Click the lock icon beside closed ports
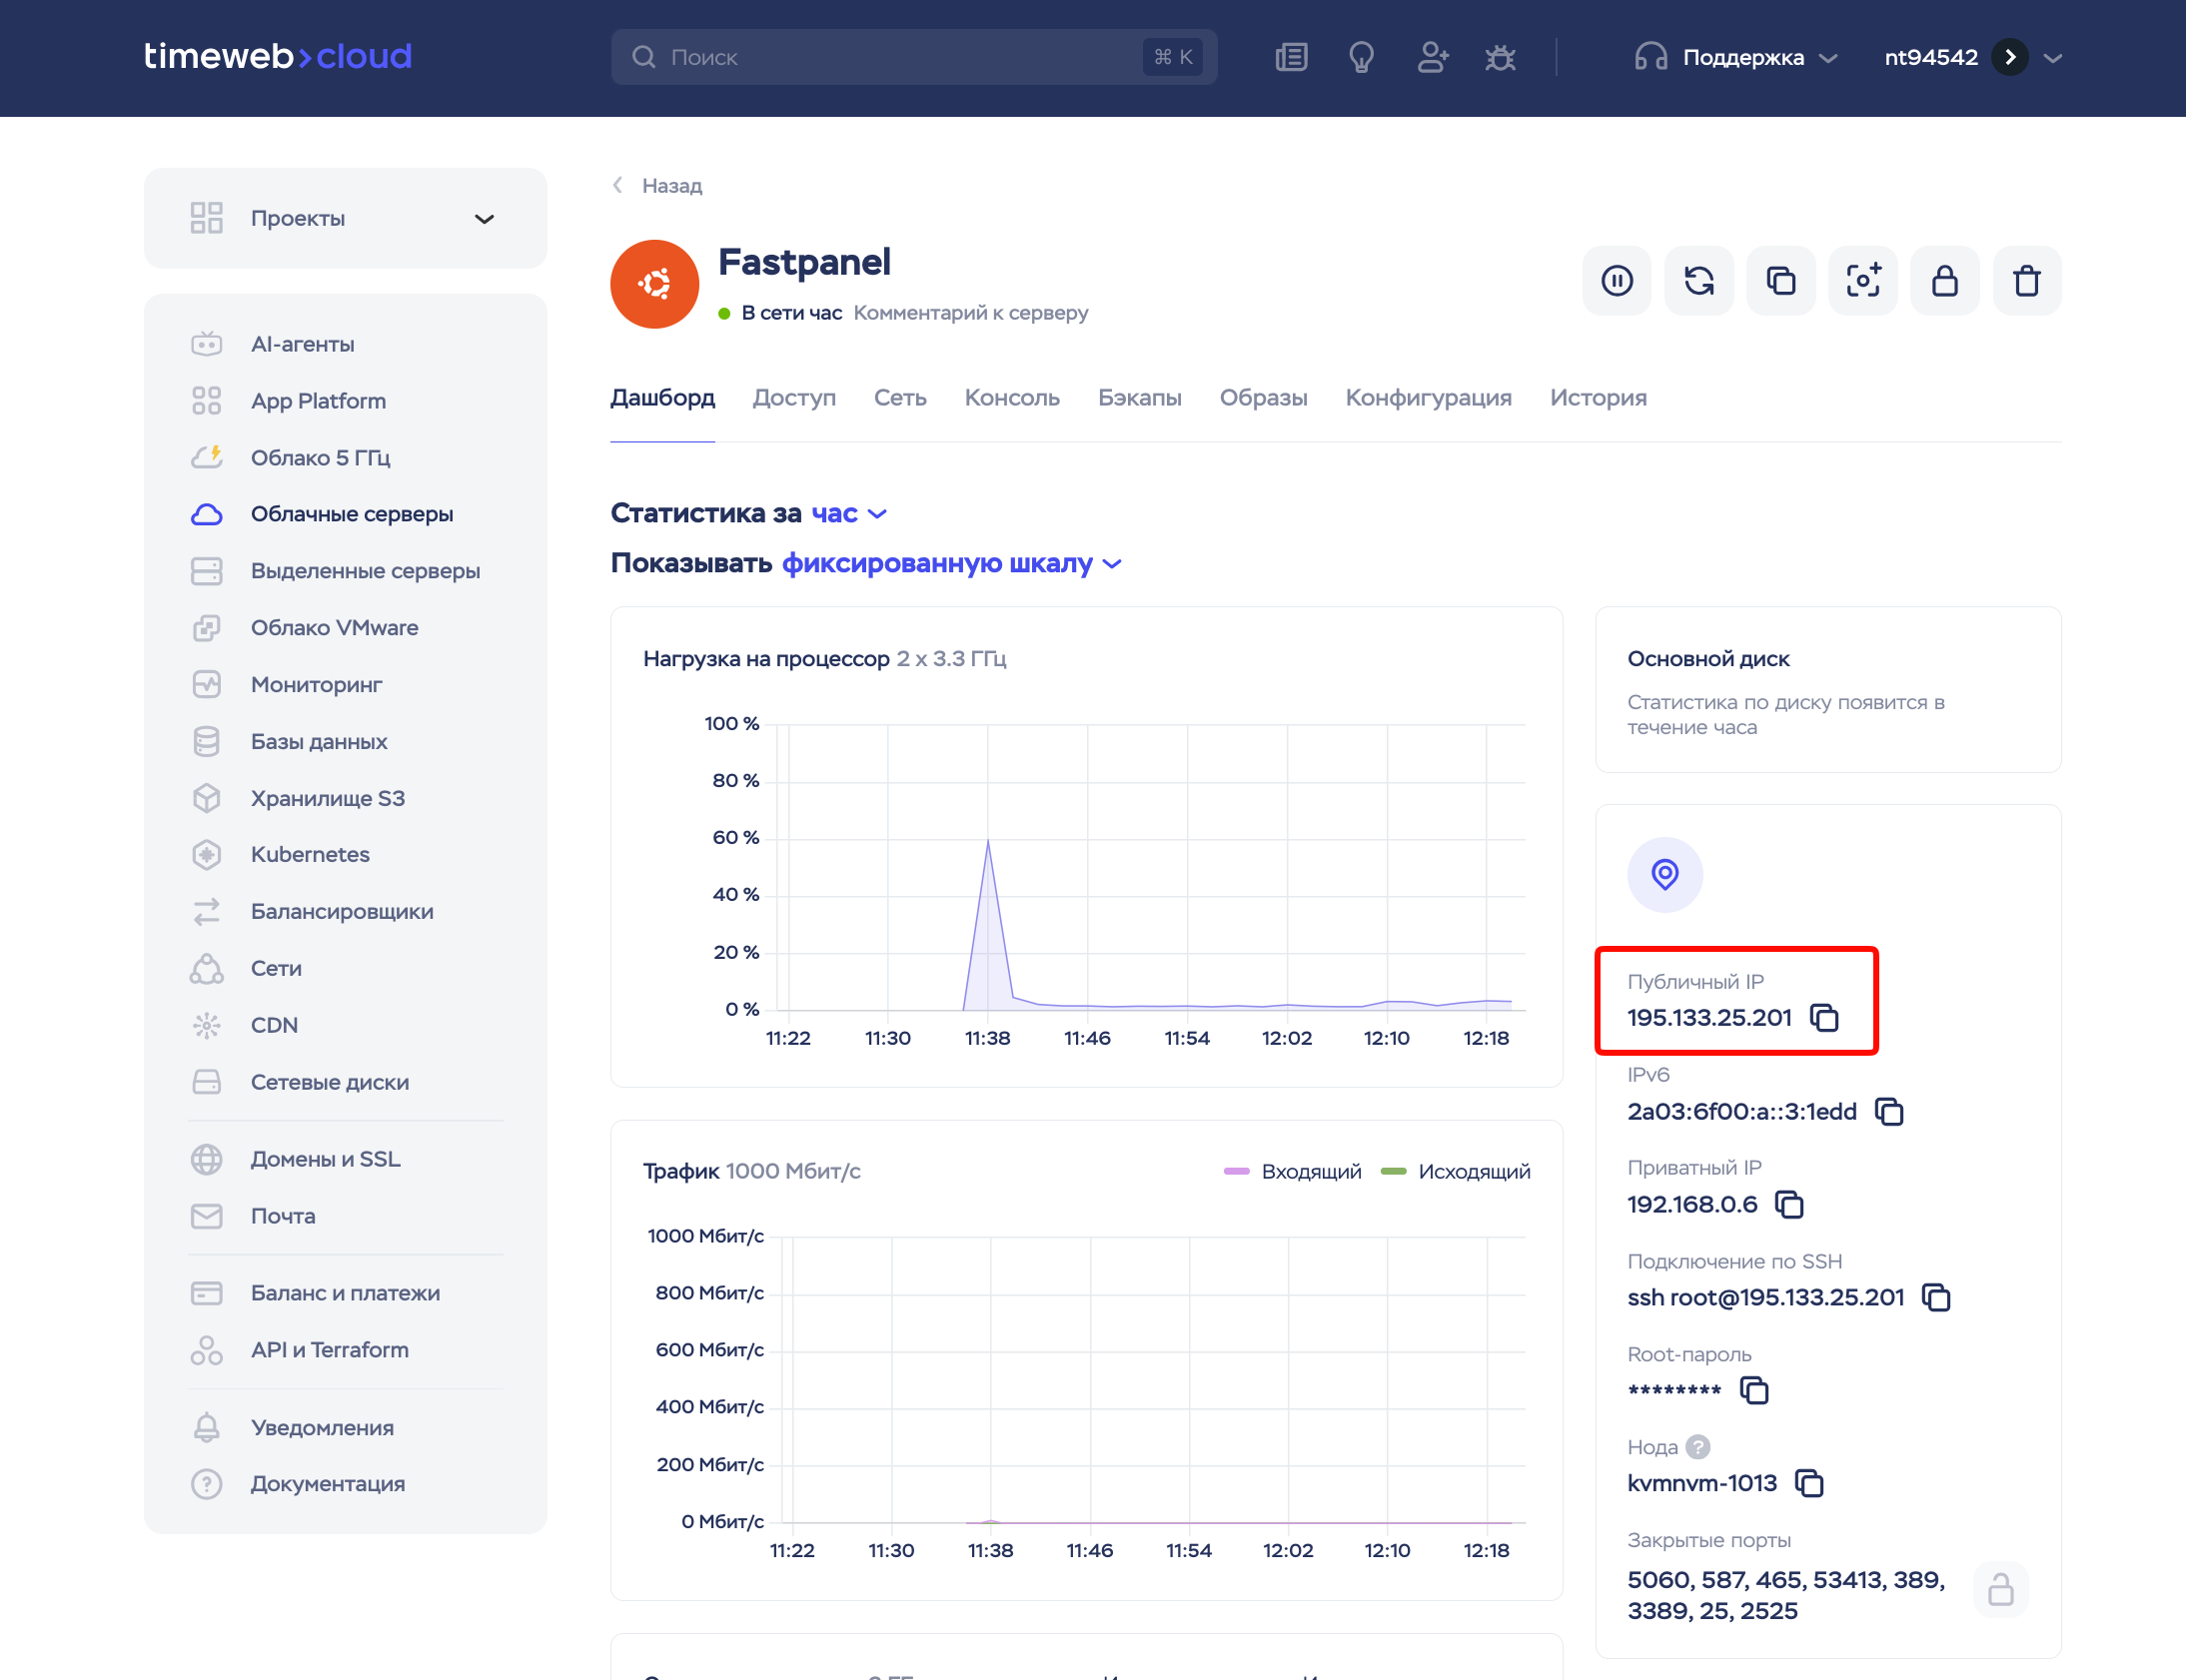The width and height of the screenshot is (2186, 1680). point(2000,1589)
